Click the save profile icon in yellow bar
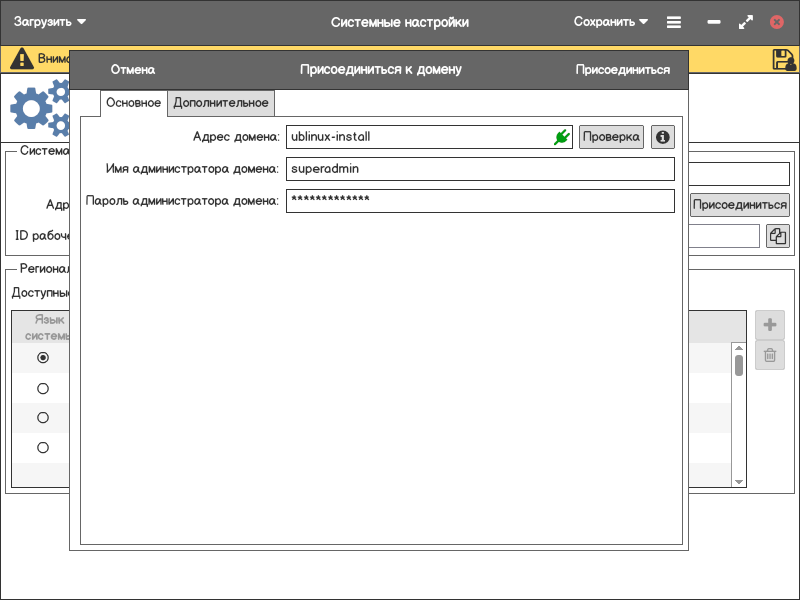This screenshot has height=600, width=800. [784, 59]
